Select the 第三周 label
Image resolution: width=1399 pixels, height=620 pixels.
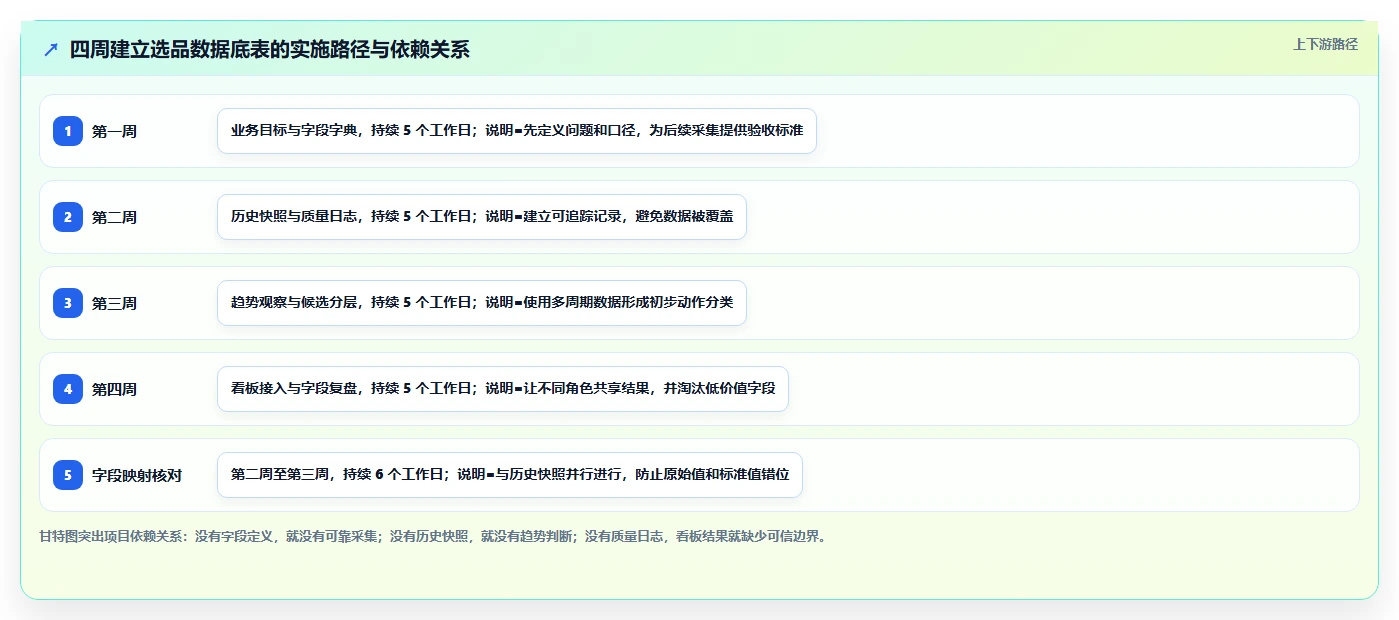point(114,303)
